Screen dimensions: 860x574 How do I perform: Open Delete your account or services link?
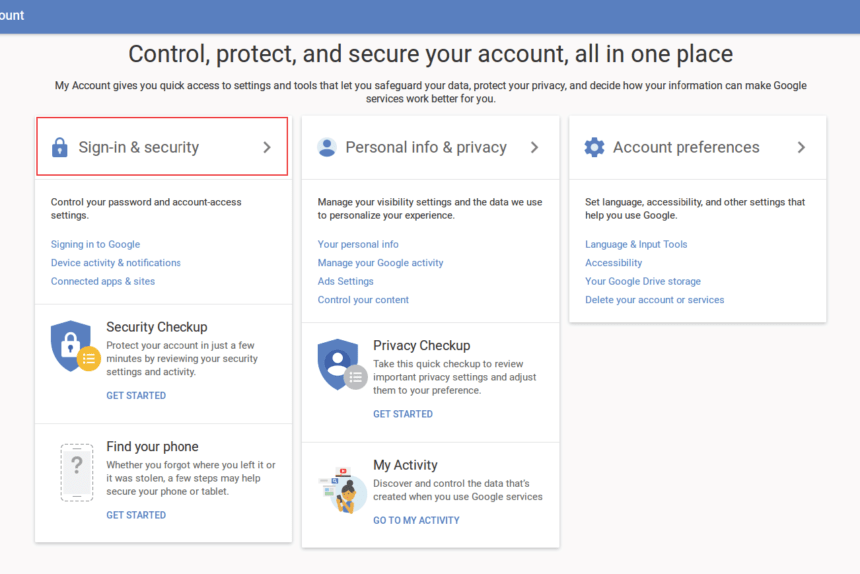pyautogui.click(x=654, y=300)
